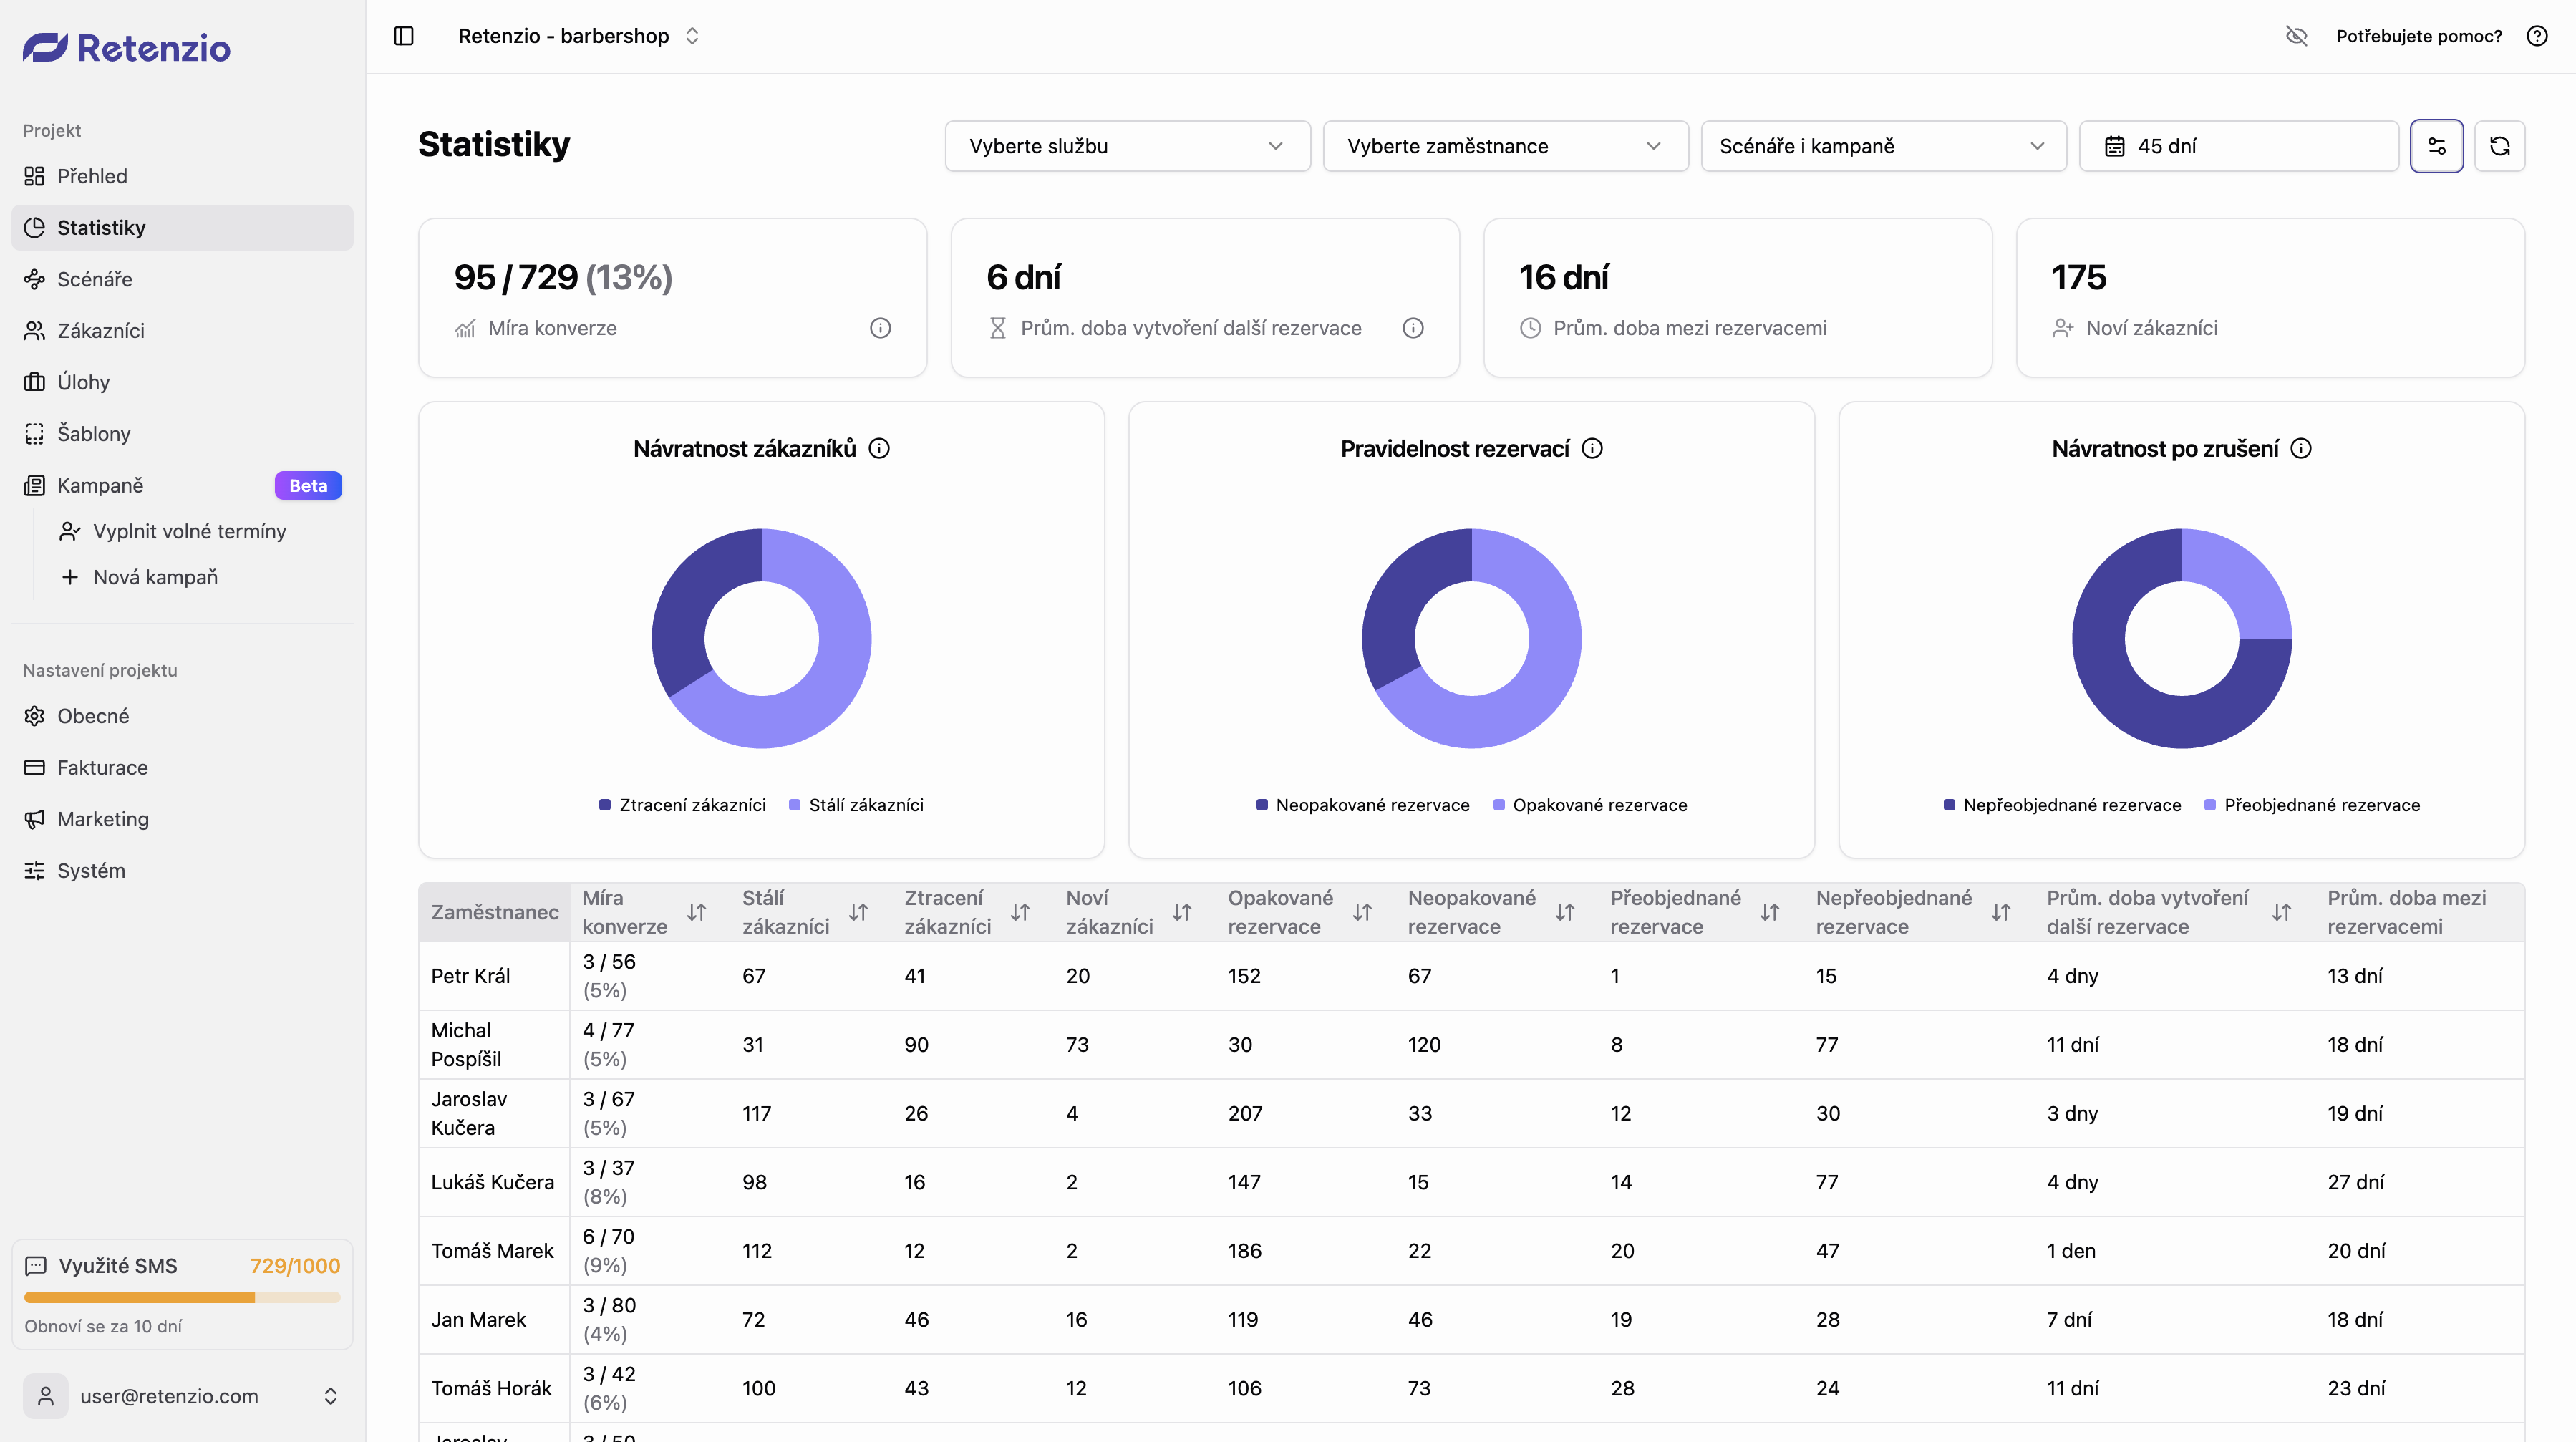Click the refresh statistics icon
The image size is (2576, 1442).
[2499, 146]
